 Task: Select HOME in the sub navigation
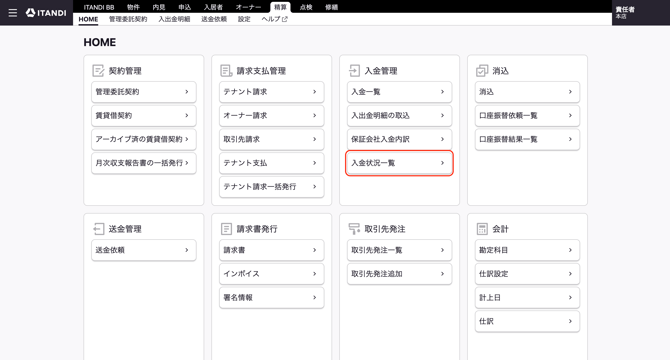coord(88,19)
